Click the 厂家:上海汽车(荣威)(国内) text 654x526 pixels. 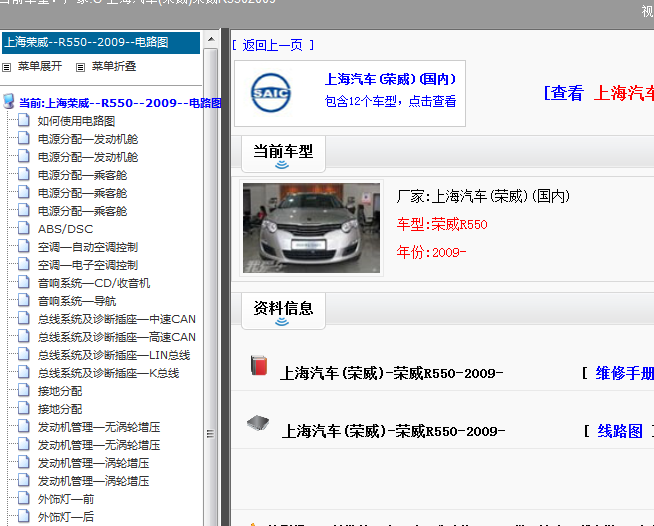tap(483, 196)
